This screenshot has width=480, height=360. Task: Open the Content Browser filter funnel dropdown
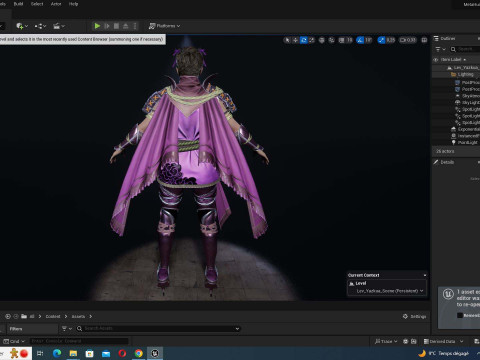(67, 329)
